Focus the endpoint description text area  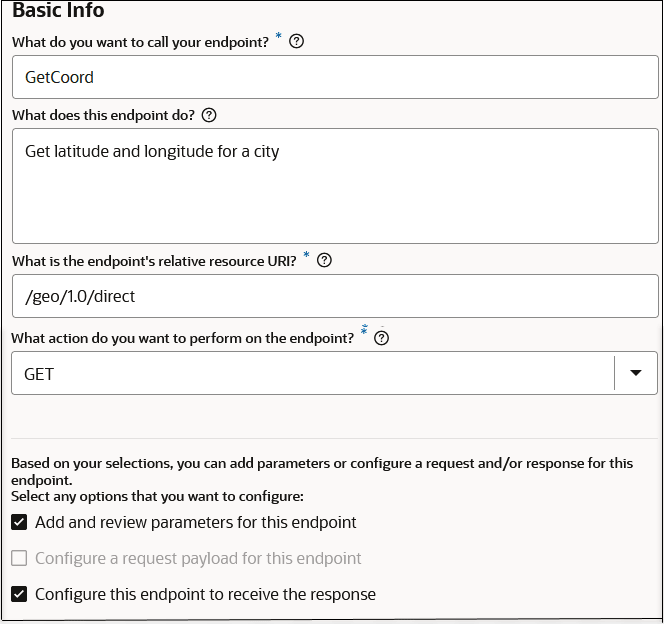pos(335,185)
